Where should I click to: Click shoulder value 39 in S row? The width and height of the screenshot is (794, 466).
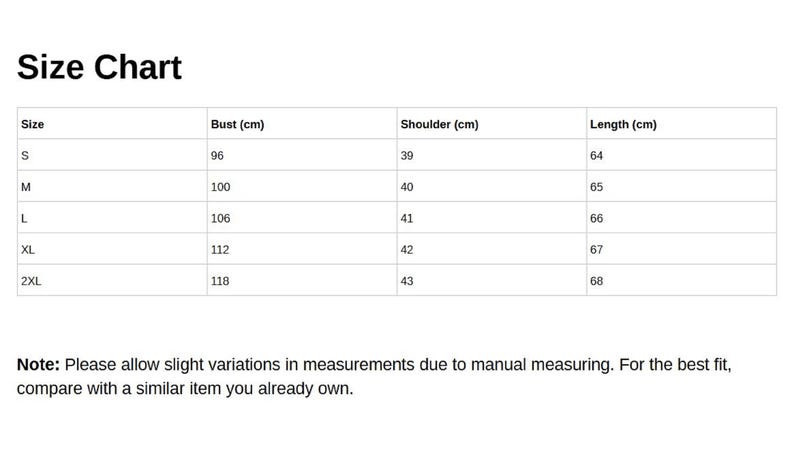tap(407, 156)
